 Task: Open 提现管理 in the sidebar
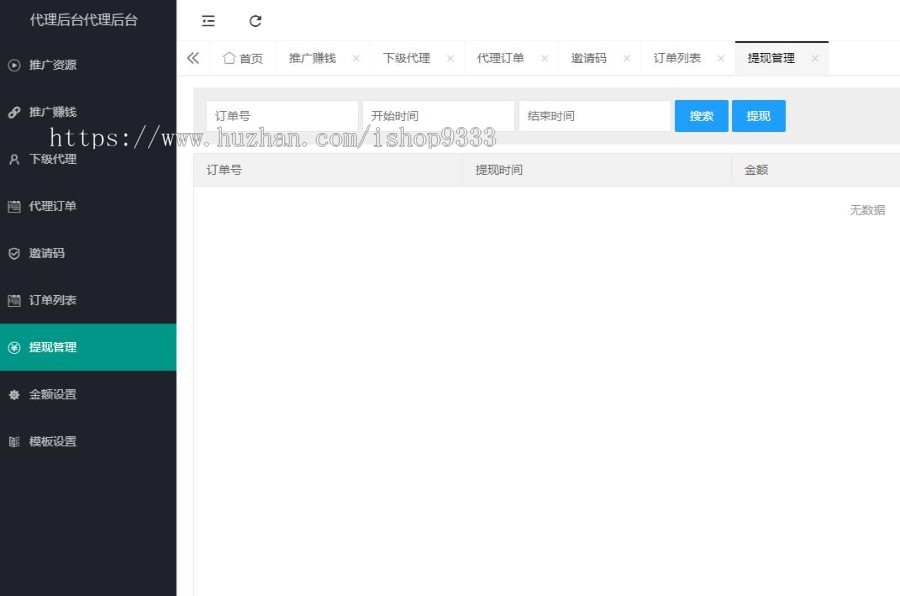coord(88,347)
